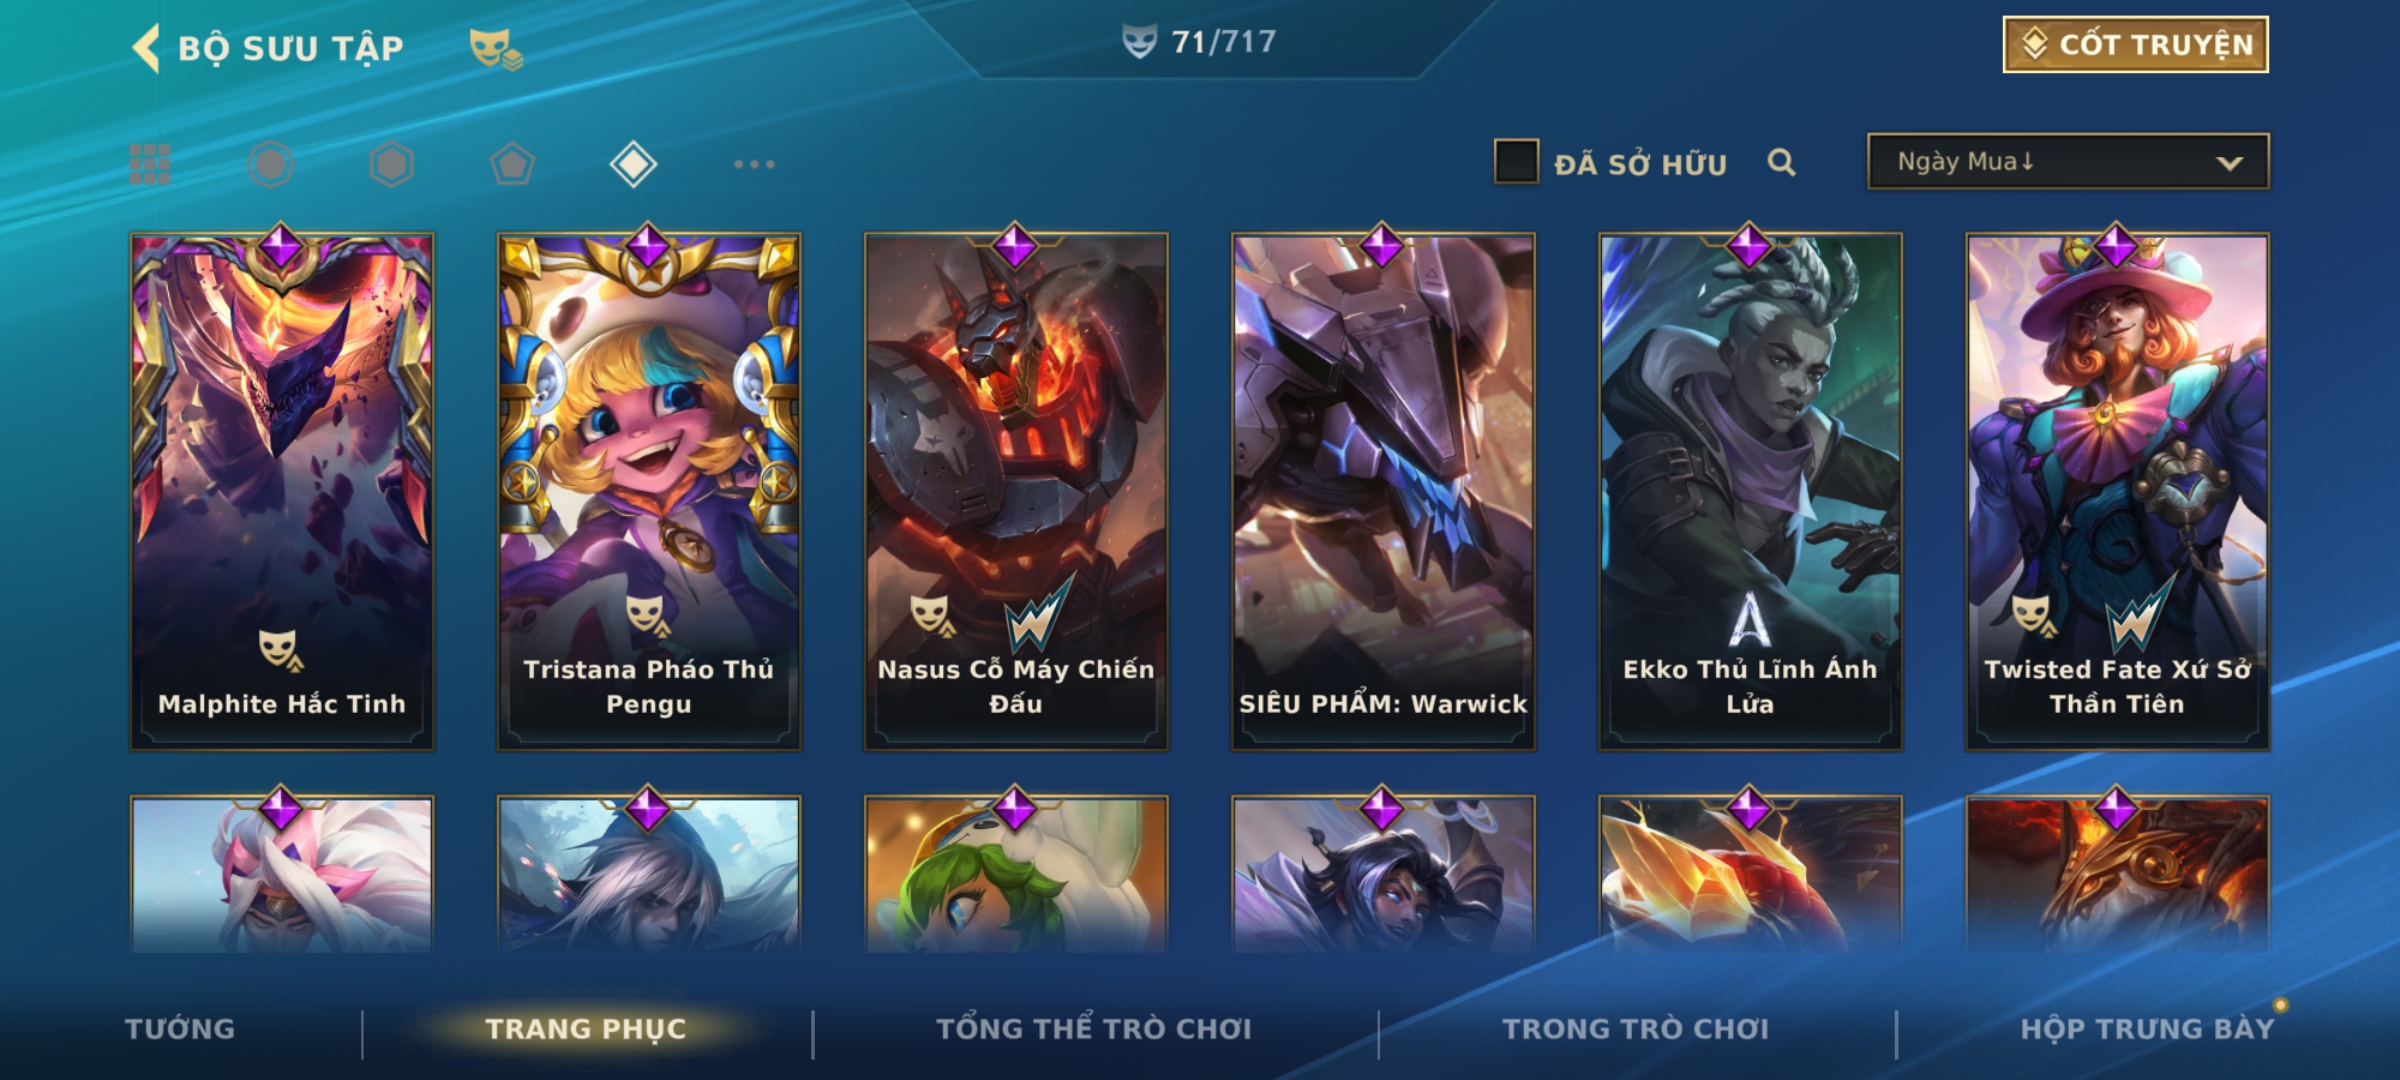Open the Hộp Trưng Bày tab
Viewport: 2400px width, 1080px height.
pyautogui.click(x=2147, y=1029)
